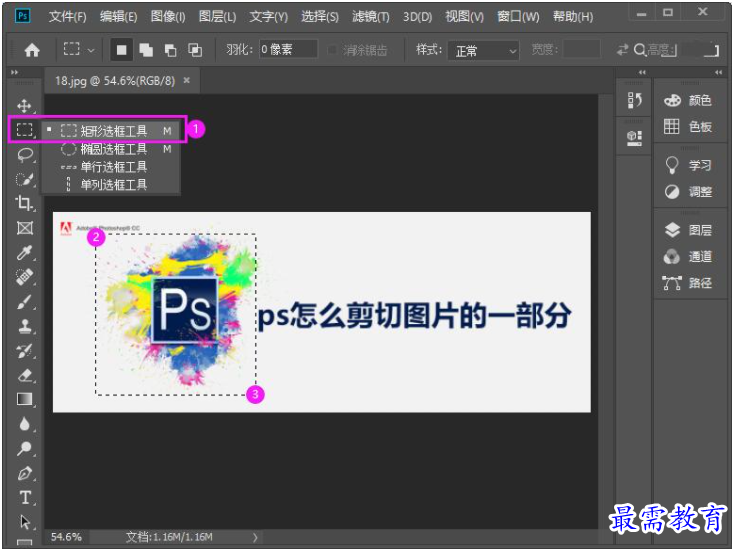Open the 帮助(H) menu

[573, 17]
